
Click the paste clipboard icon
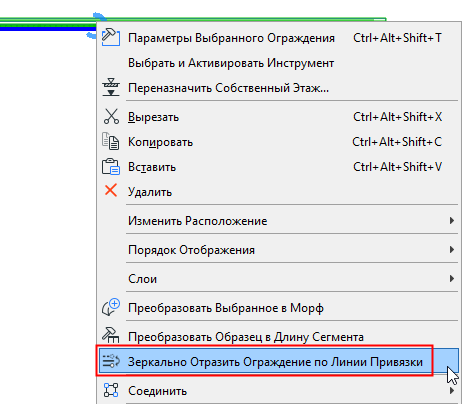[111, 167]
